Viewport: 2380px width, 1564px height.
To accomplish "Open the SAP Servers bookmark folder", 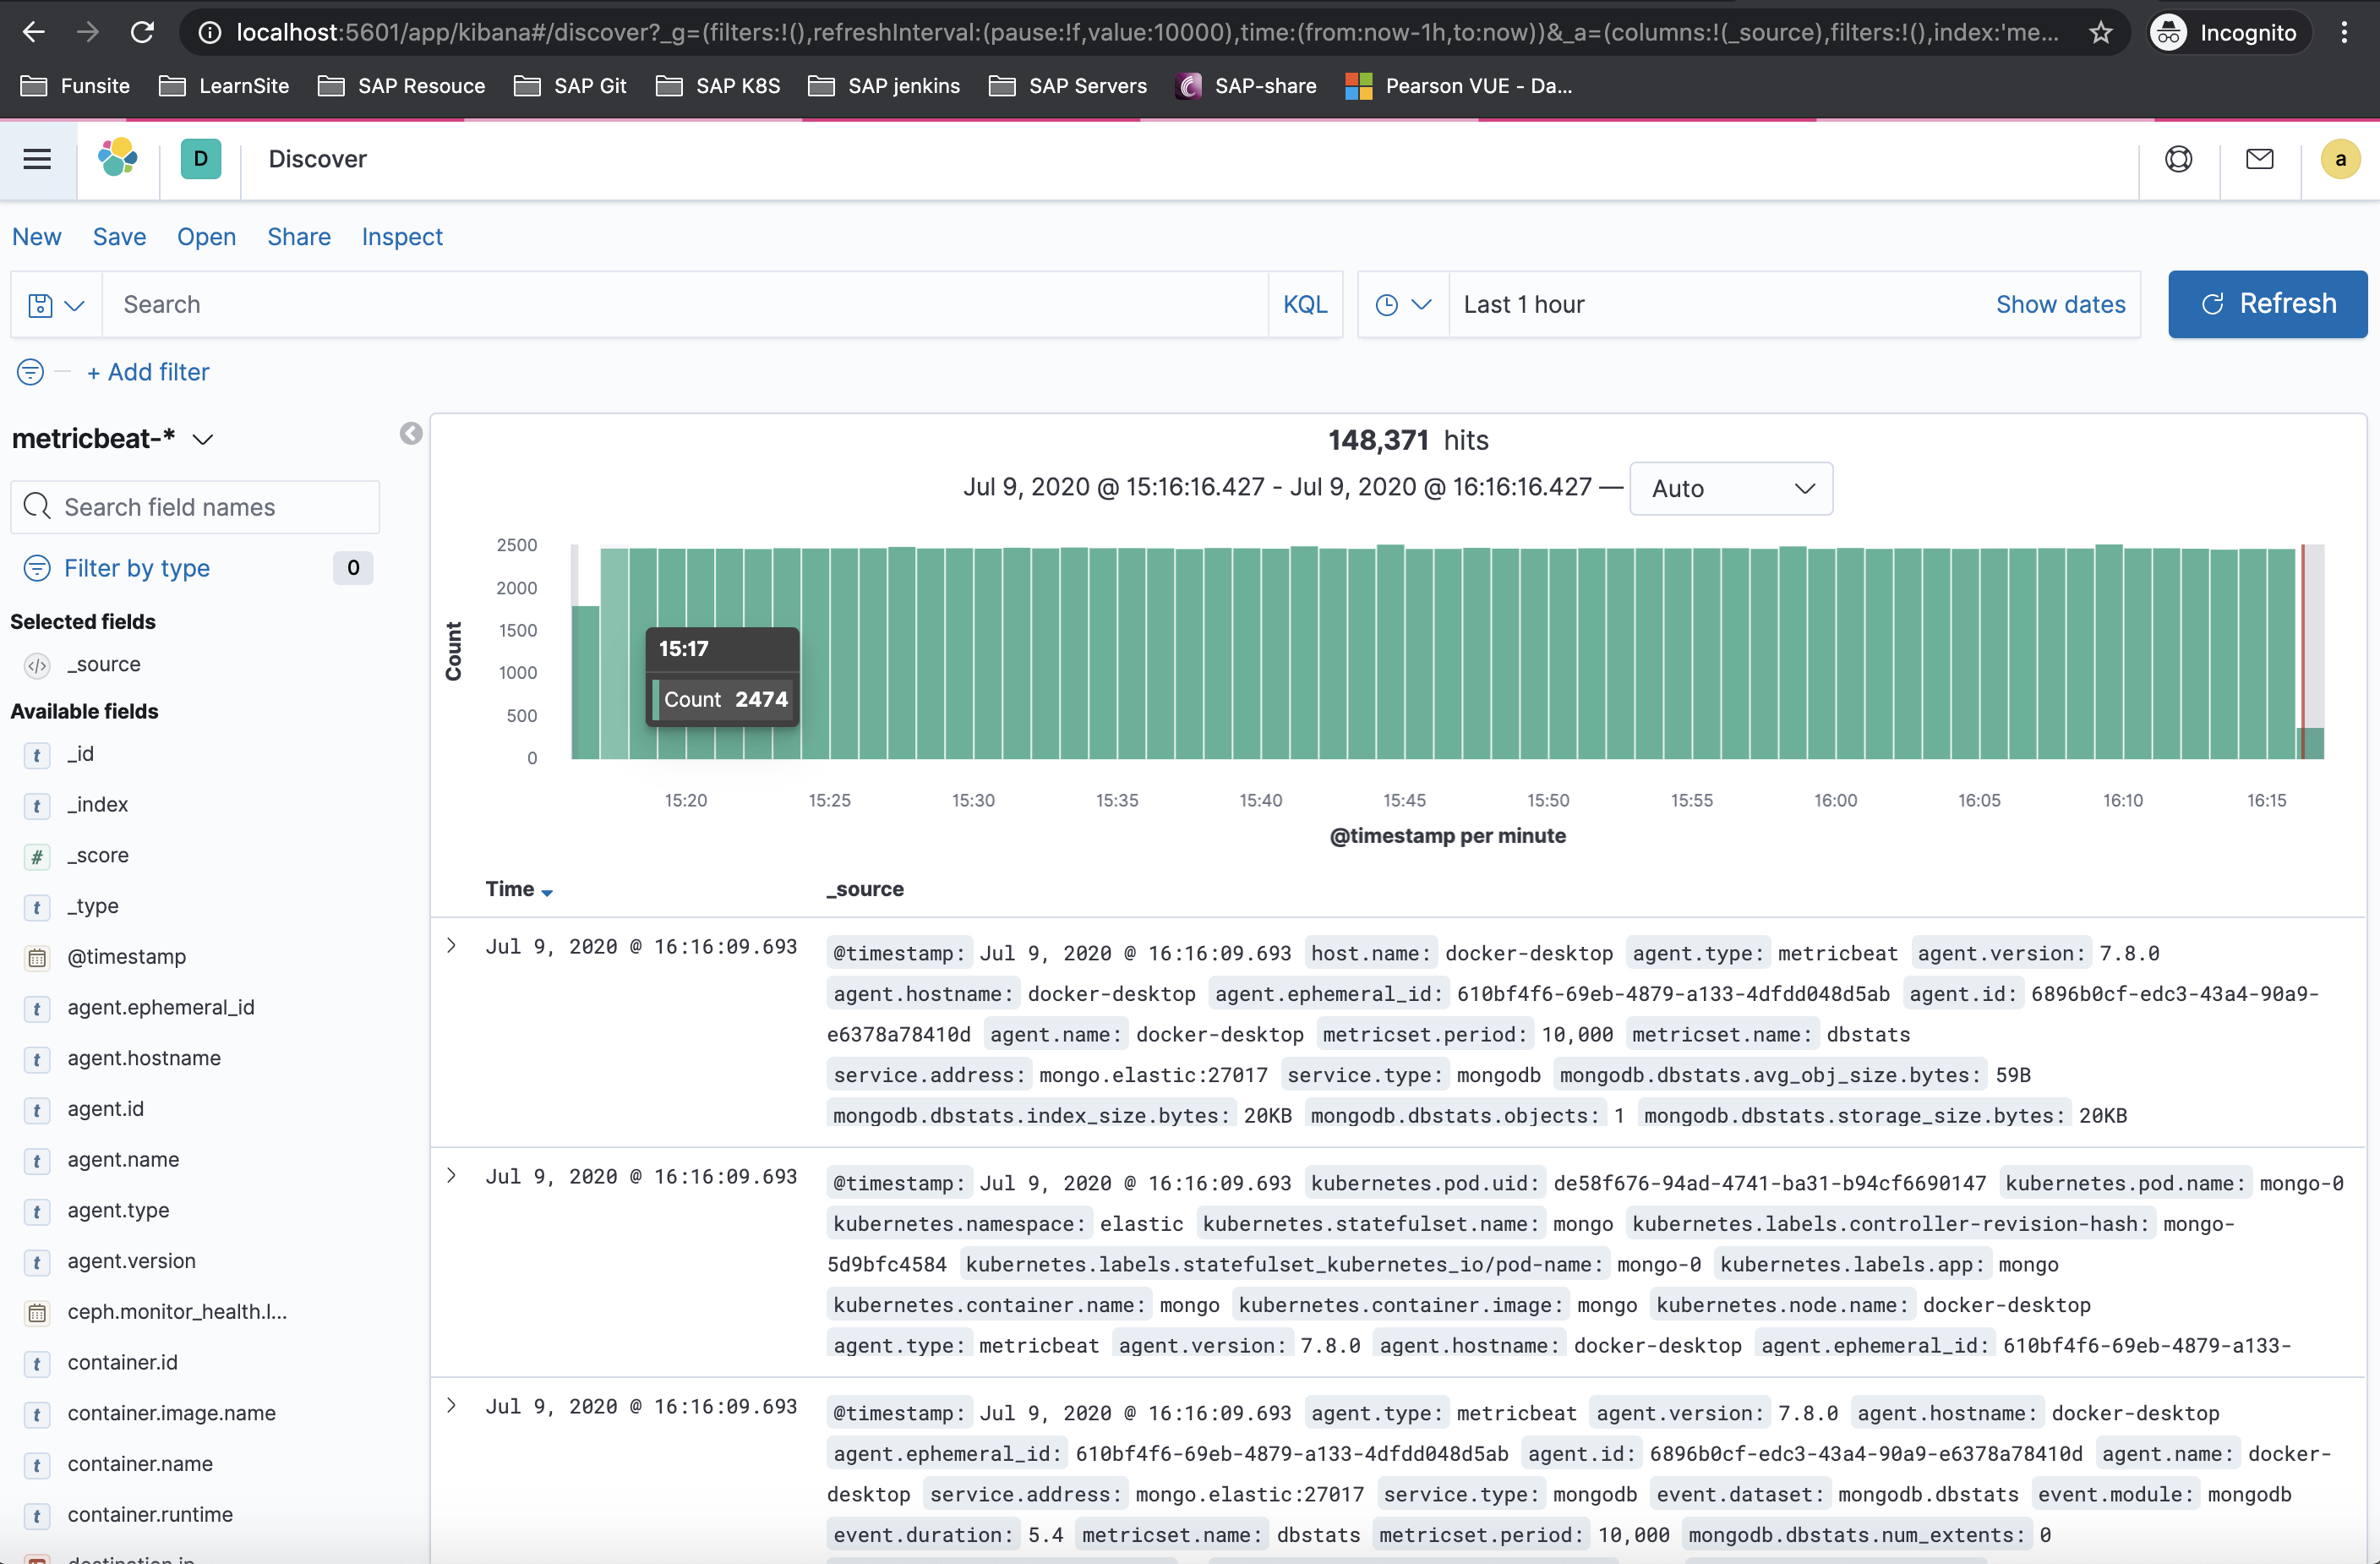I will 1068,86.
